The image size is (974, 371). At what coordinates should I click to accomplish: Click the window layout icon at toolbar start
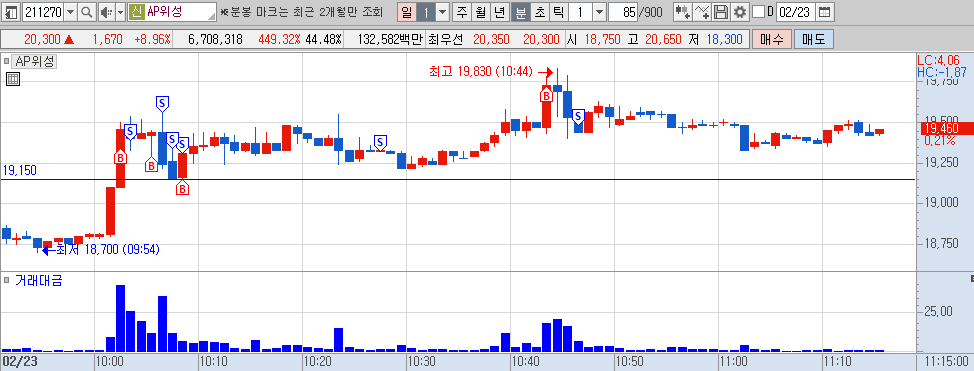click(x=11, y=12)
